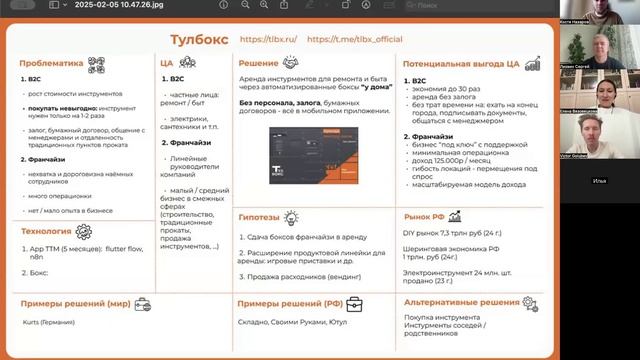Select the Илья participant tile

(600, 181)
